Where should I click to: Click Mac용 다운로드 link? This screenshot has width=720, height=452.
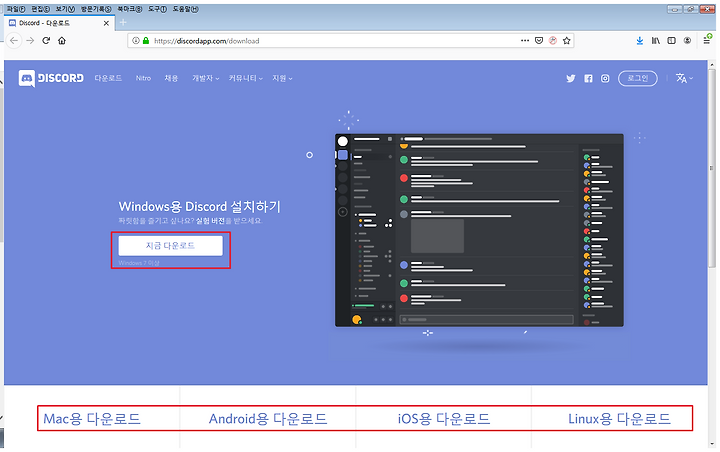tap(92, 418)
